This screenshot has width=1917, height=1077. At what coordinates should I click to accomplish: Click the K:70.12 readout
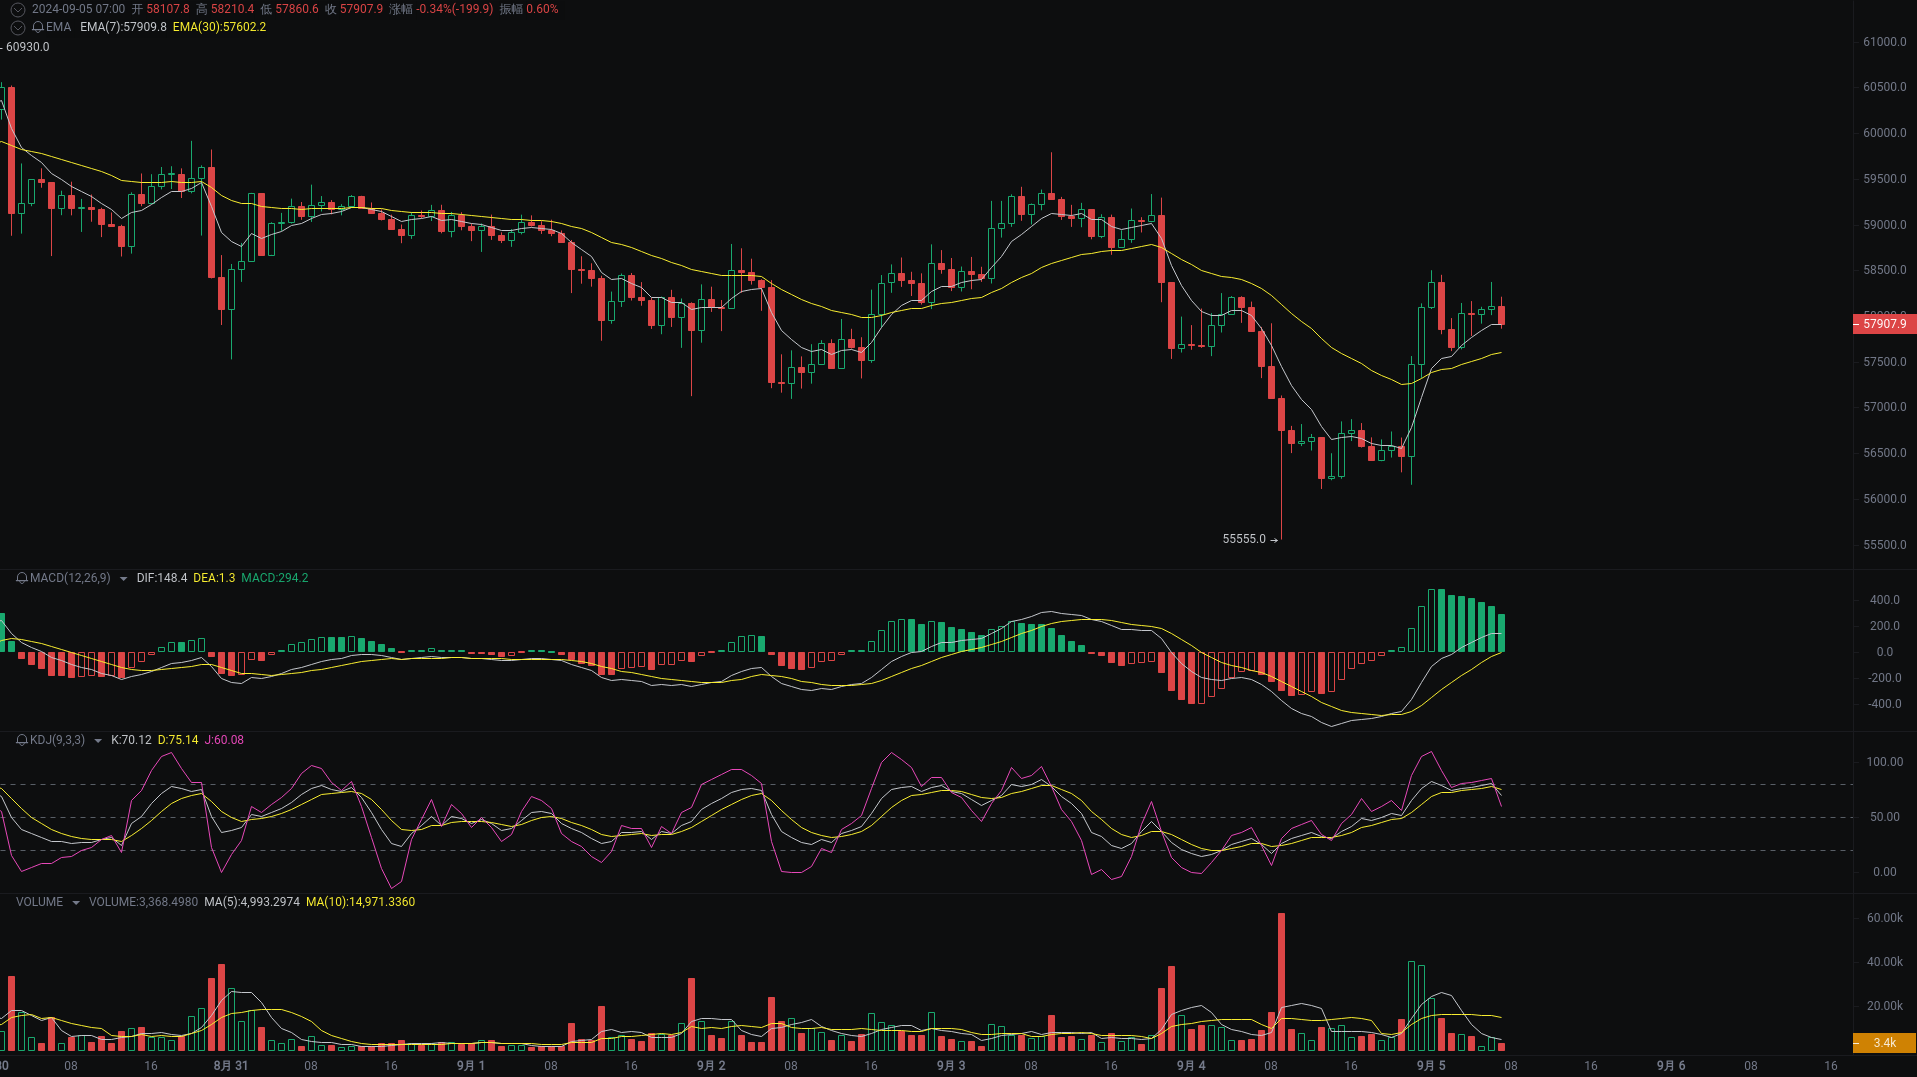pyautogui.click(x=131, y=740)
